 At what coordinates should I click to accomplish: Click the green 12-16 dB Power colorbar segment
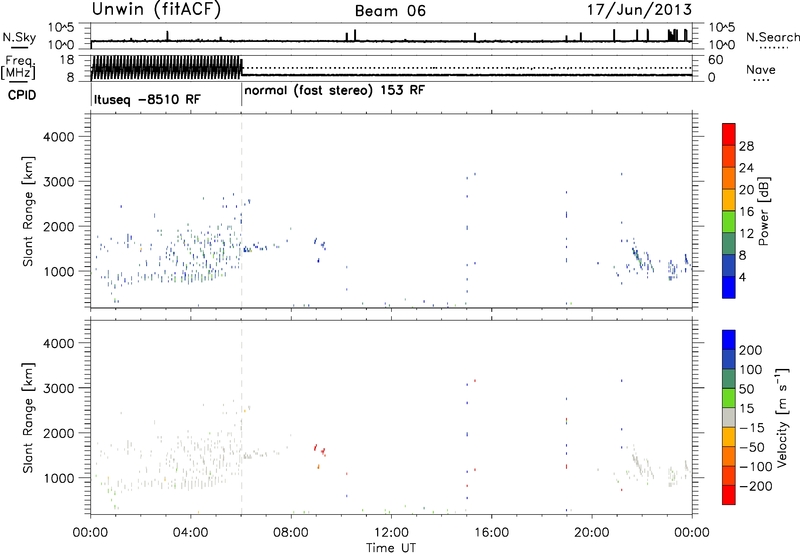pos(729,221)
